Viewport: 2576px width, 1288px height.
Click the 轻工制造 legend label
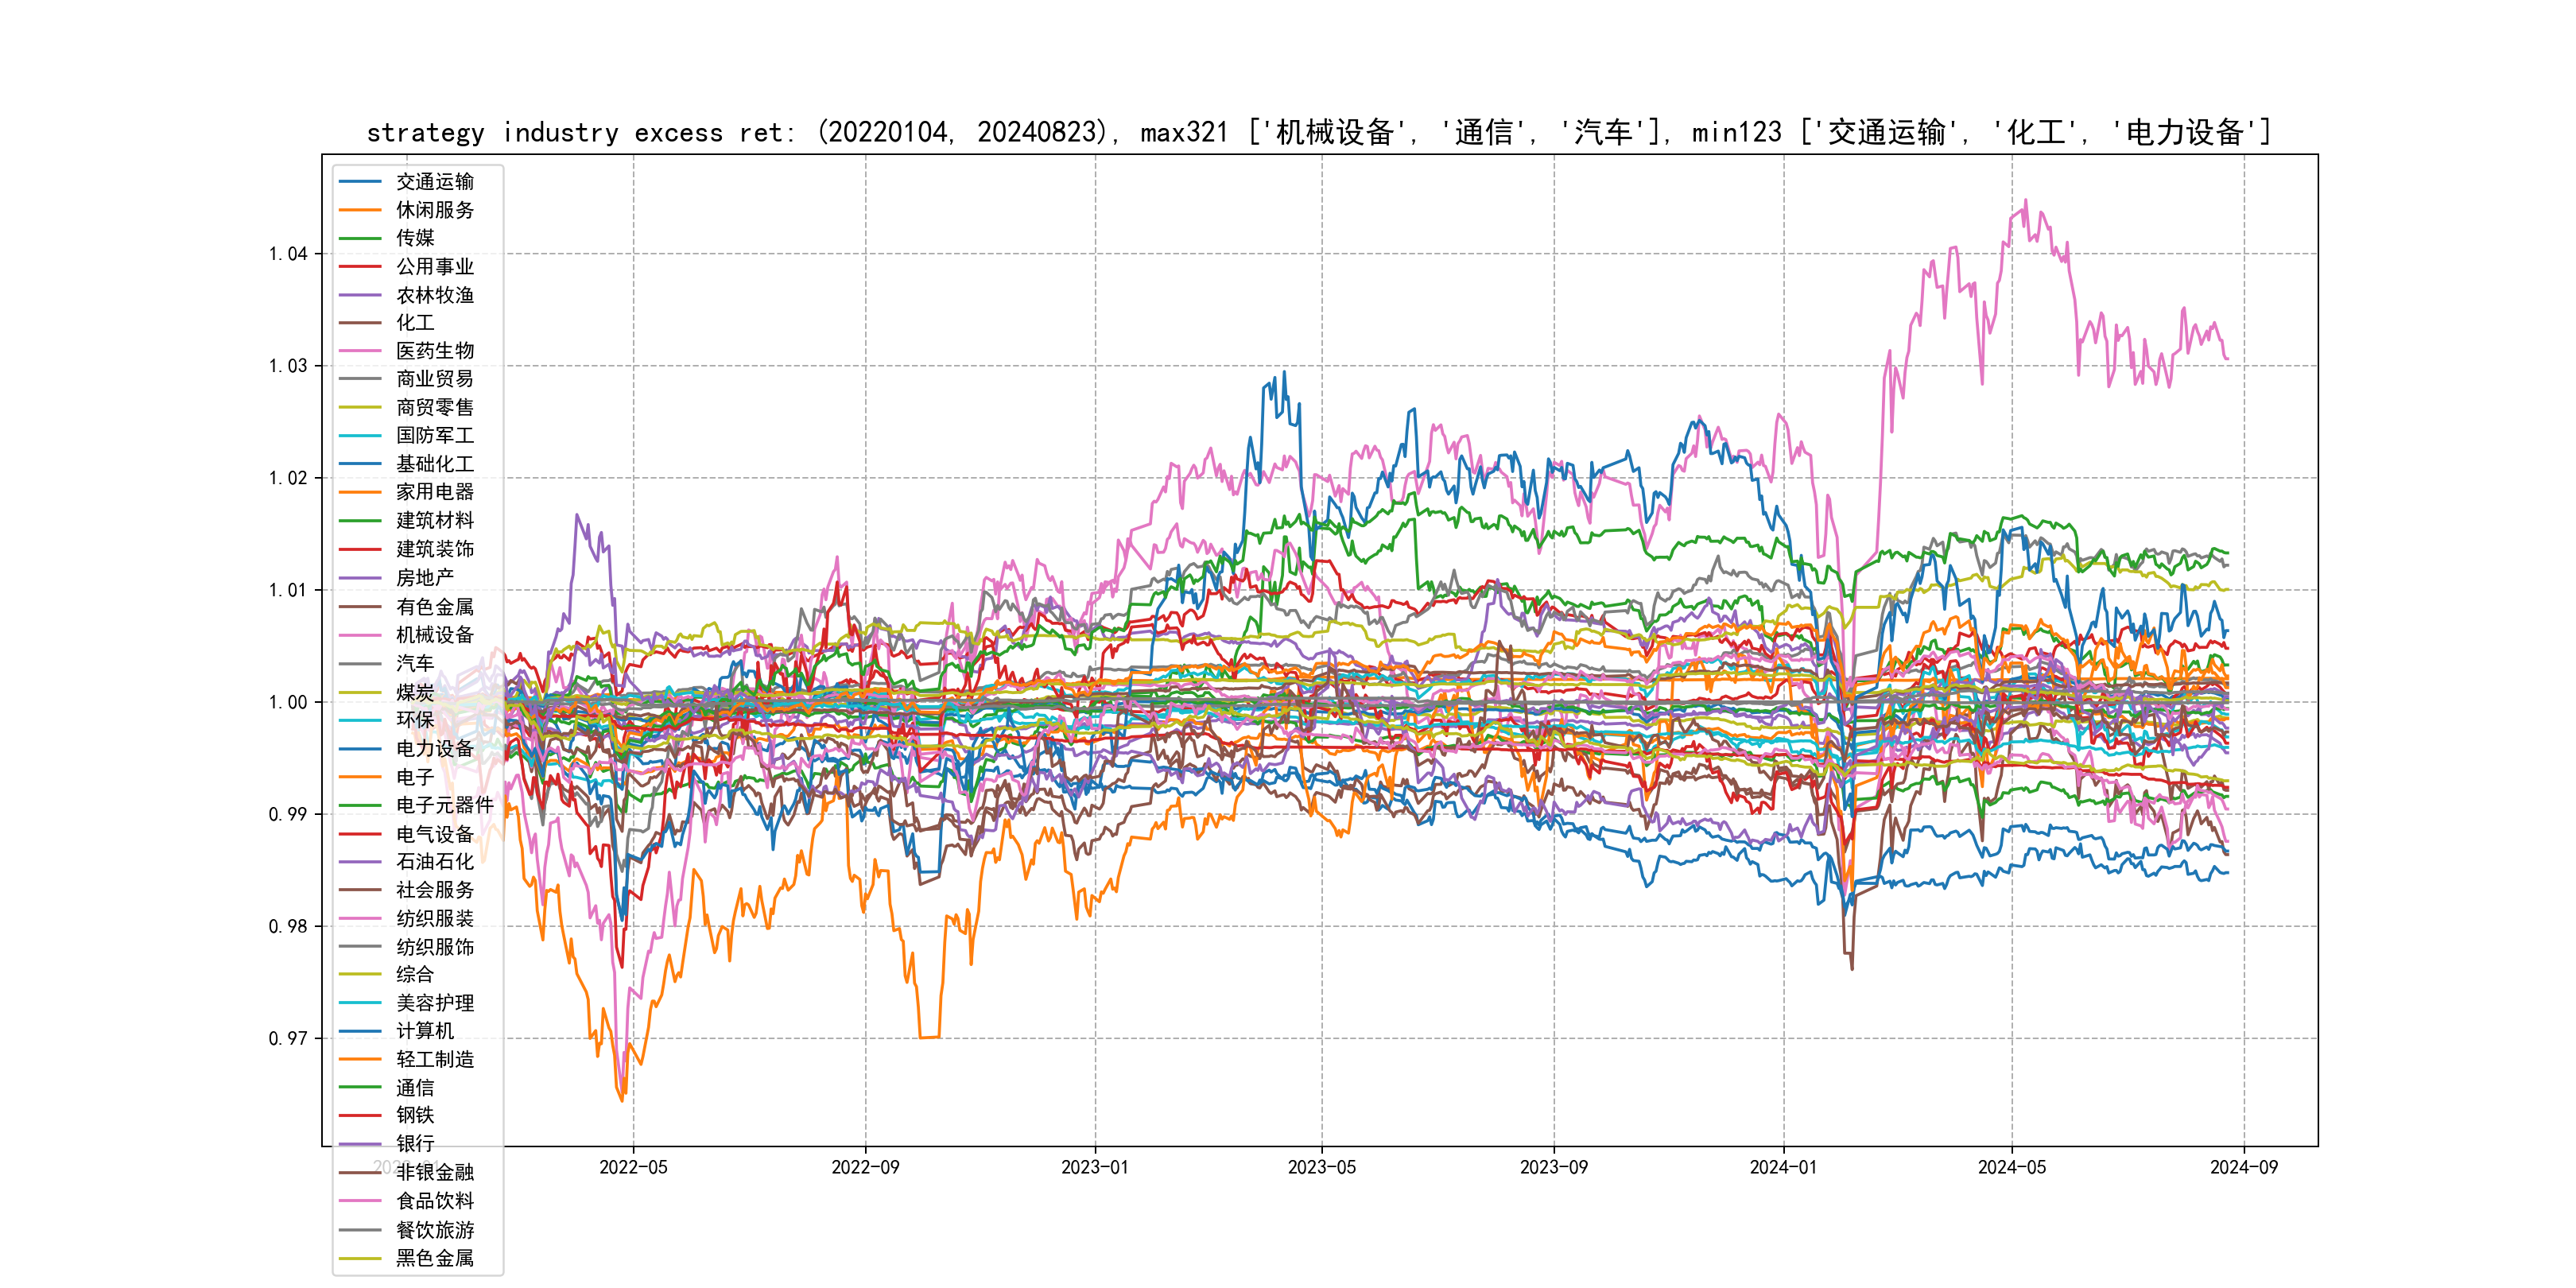pyautogui.click(x=434, y=1059)
